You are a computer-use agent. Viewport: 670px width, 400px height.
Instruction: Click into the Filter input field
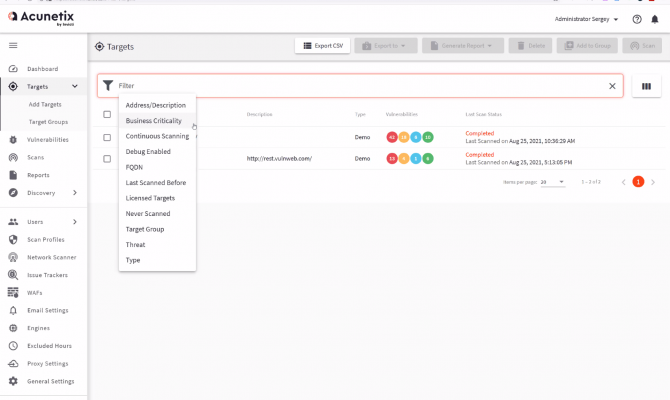[359, 86]
